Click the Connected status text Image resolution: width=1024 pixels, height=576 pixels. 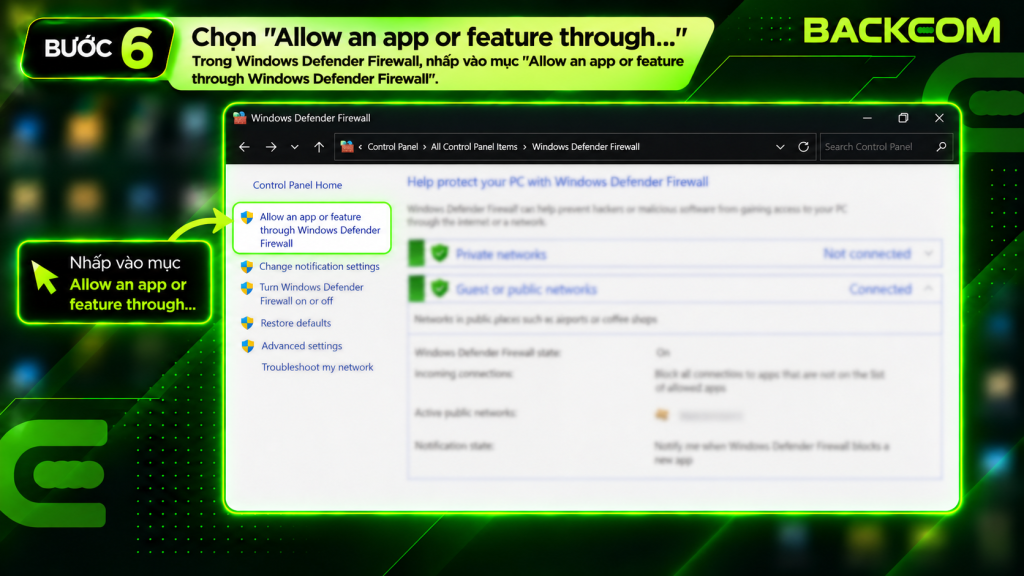880,289
